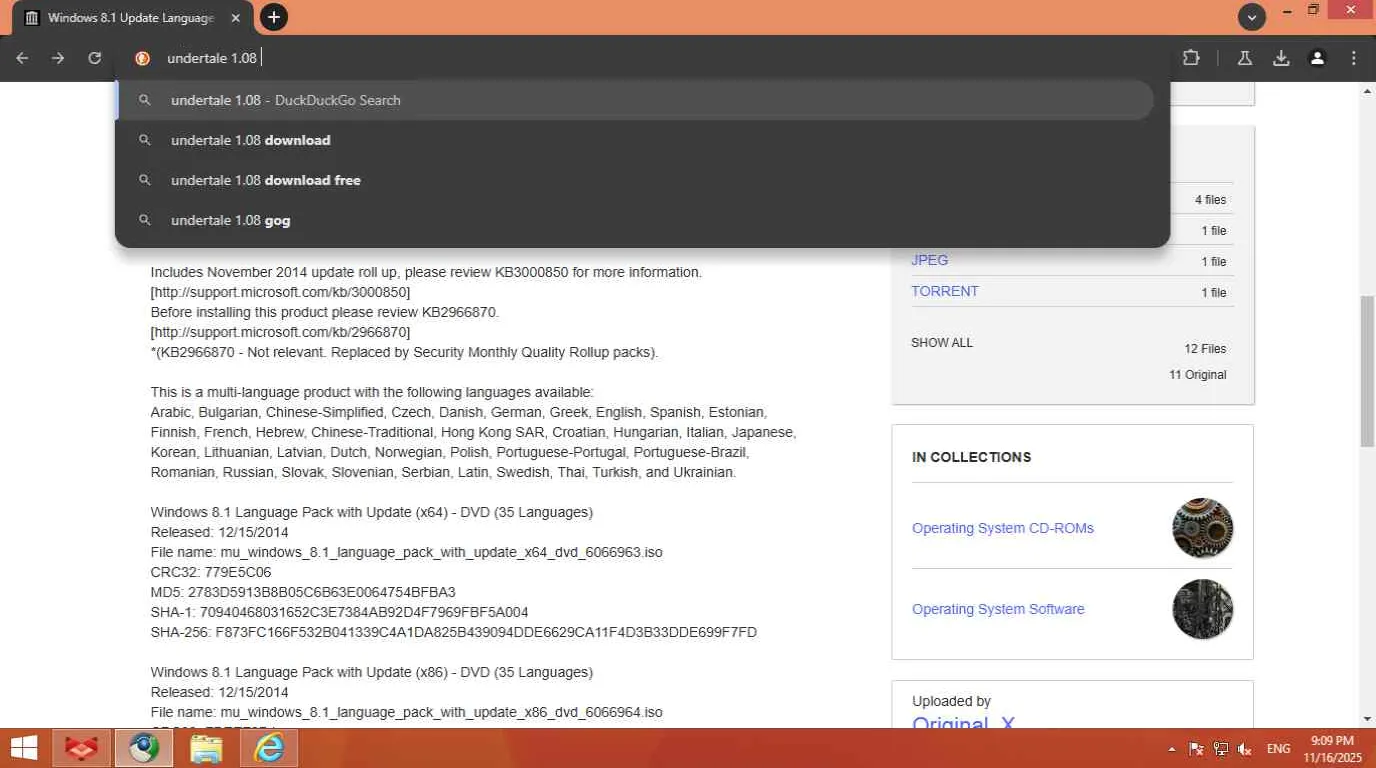Close the Windows 8.1 Update Language tab

click(236, 18)
